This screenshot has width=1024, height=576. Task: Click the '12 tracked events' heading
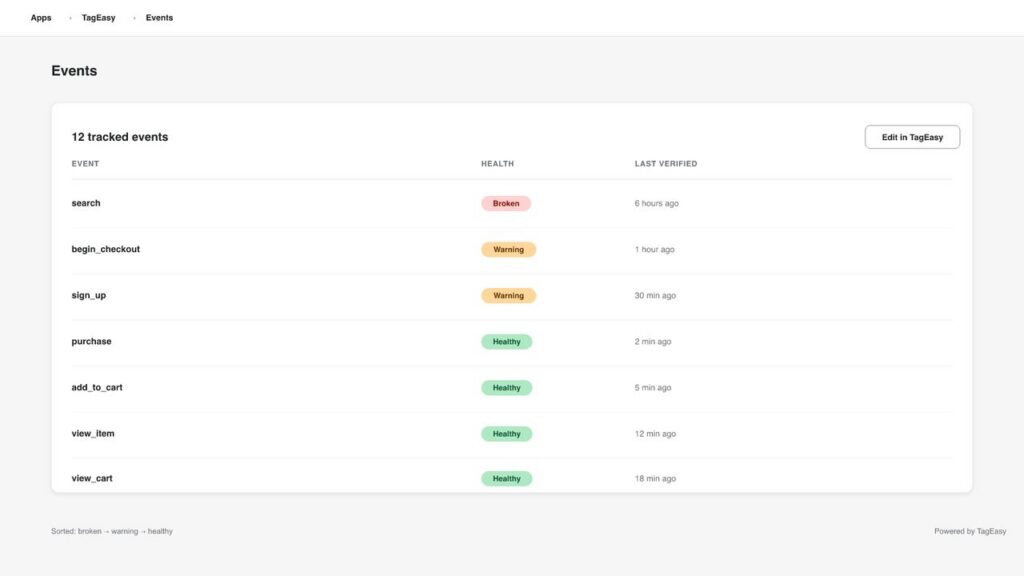(x=120, y=136)
